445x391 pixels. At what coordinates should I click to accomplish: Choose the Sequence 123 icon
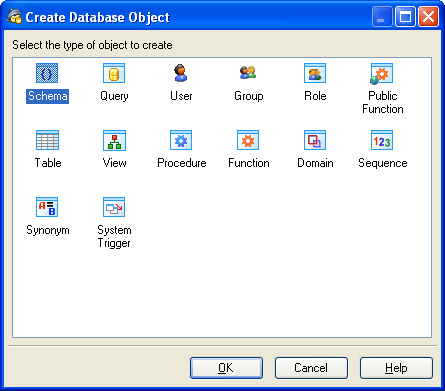[382, 140]
